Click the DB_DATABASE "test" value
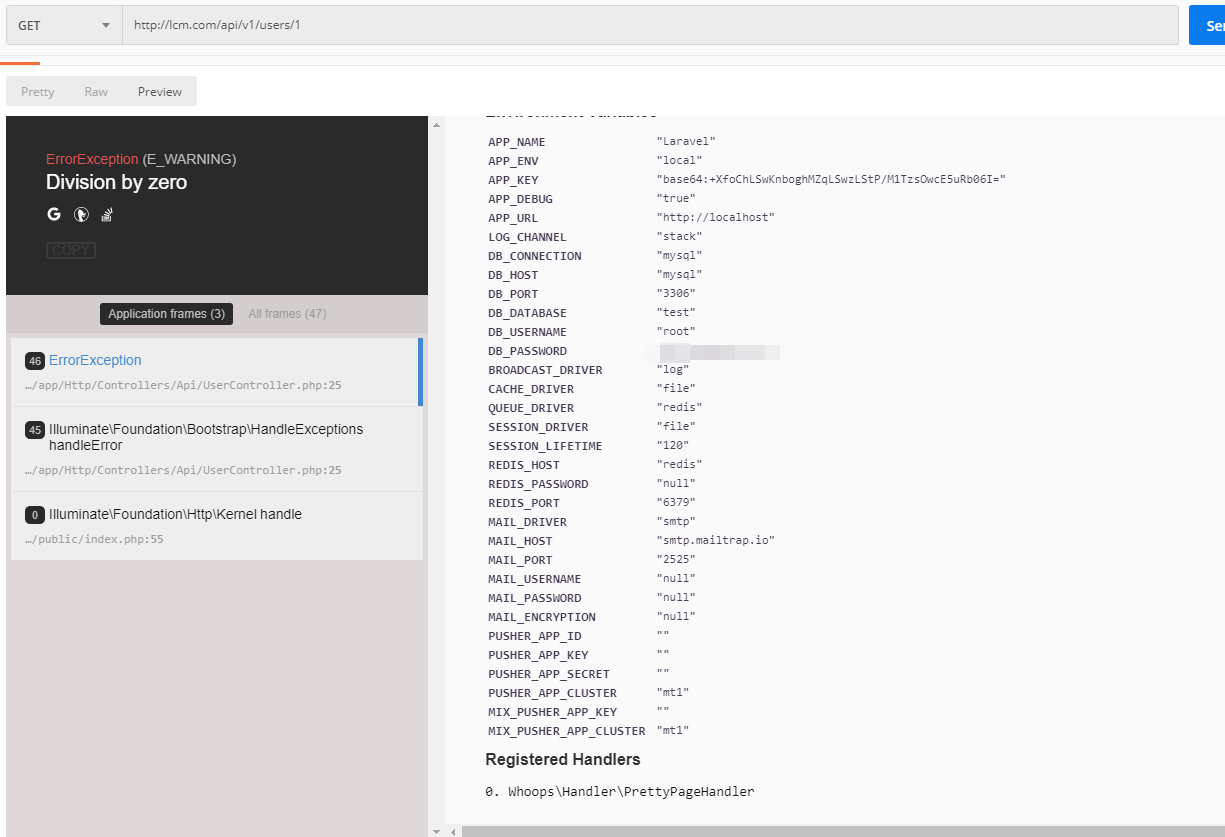 675,313
